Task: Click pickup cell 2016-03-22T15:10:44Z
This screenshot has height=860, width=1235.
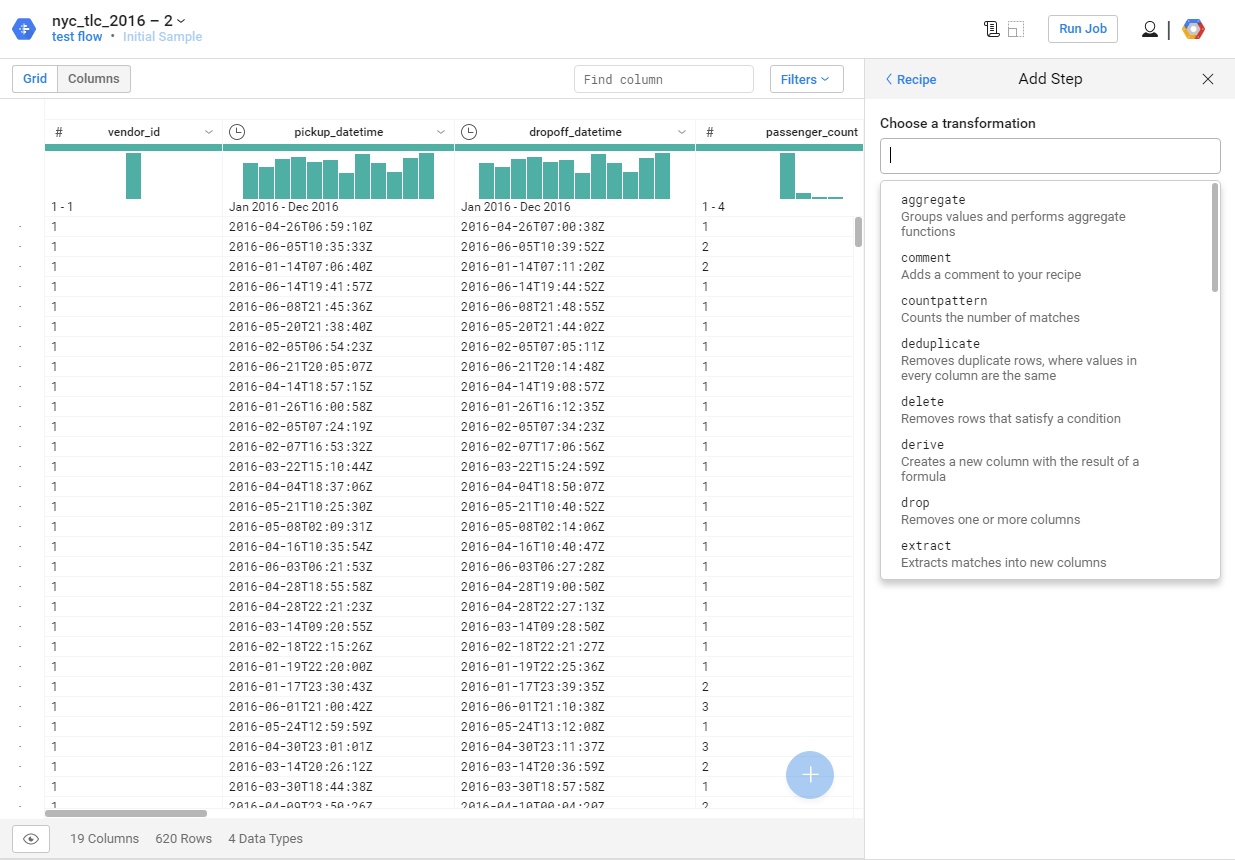Action: (301, 467)
